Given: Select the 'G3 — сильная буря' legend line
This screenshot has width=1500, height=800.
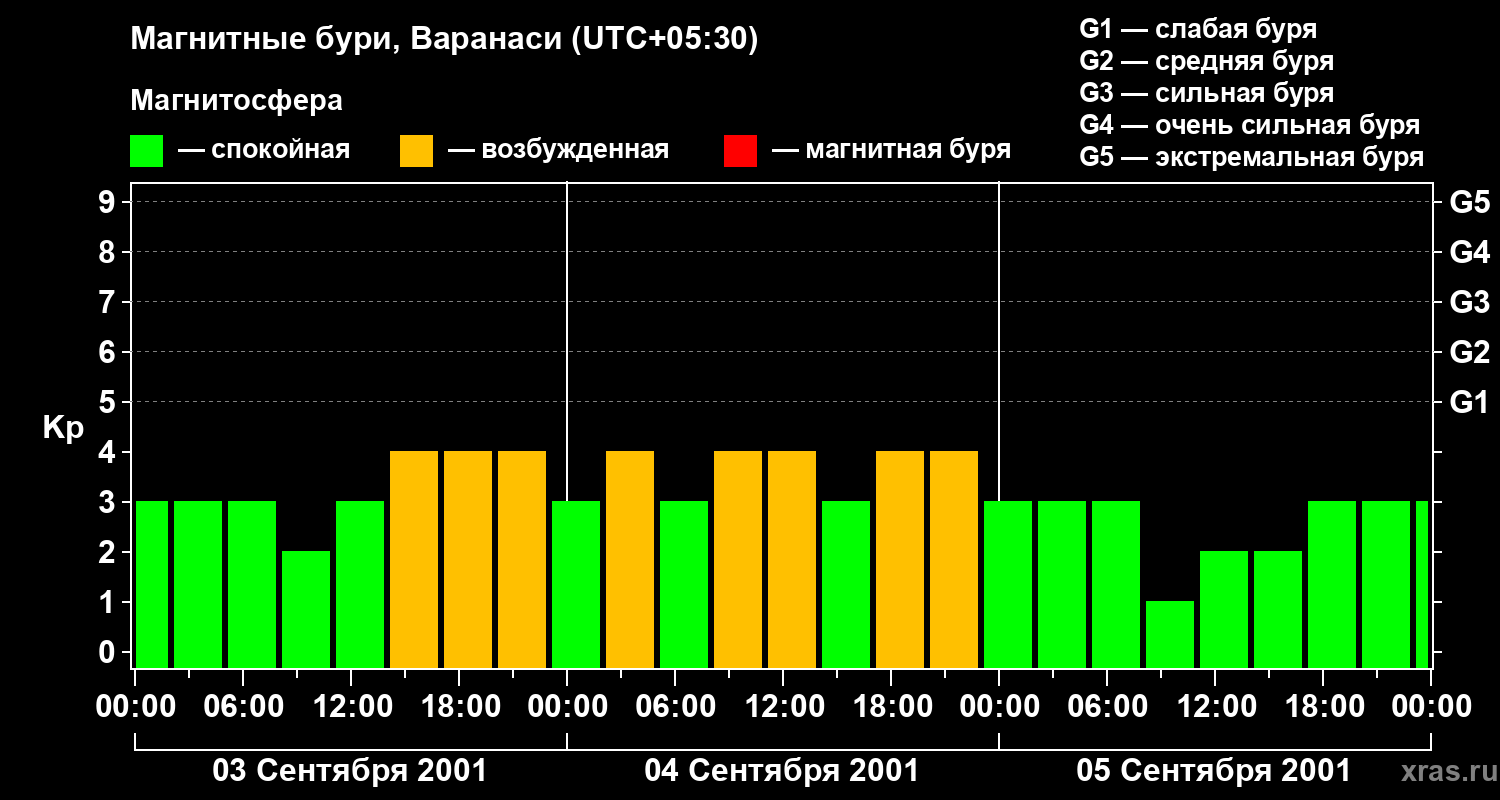Looking at the screenshot, I should (x=1207, y=93).
